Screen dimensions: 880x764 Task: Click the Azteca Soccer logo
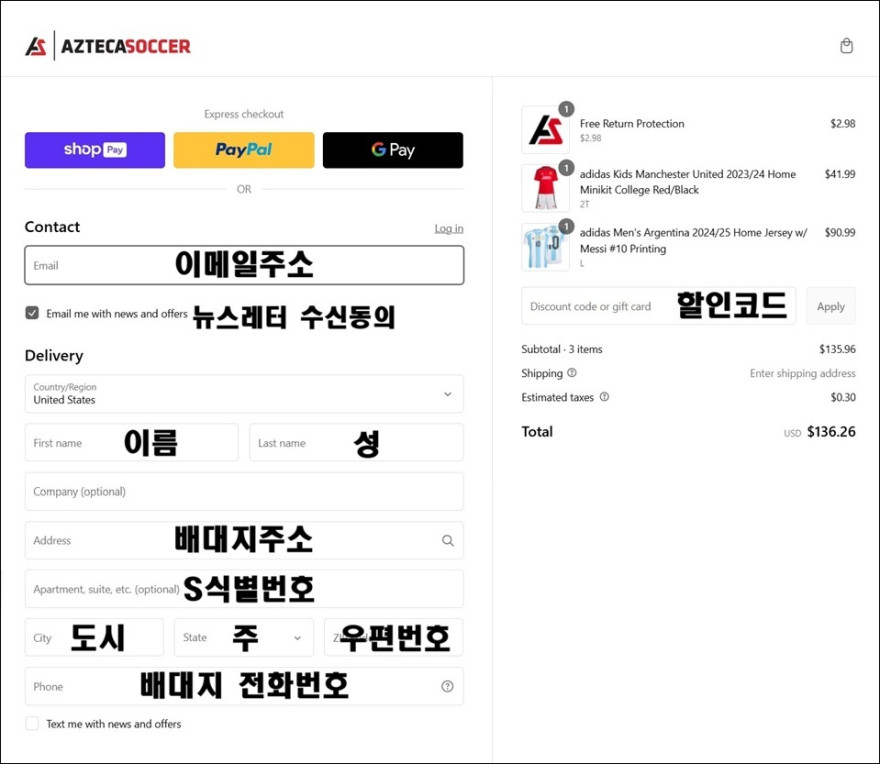tap(108, 46)
